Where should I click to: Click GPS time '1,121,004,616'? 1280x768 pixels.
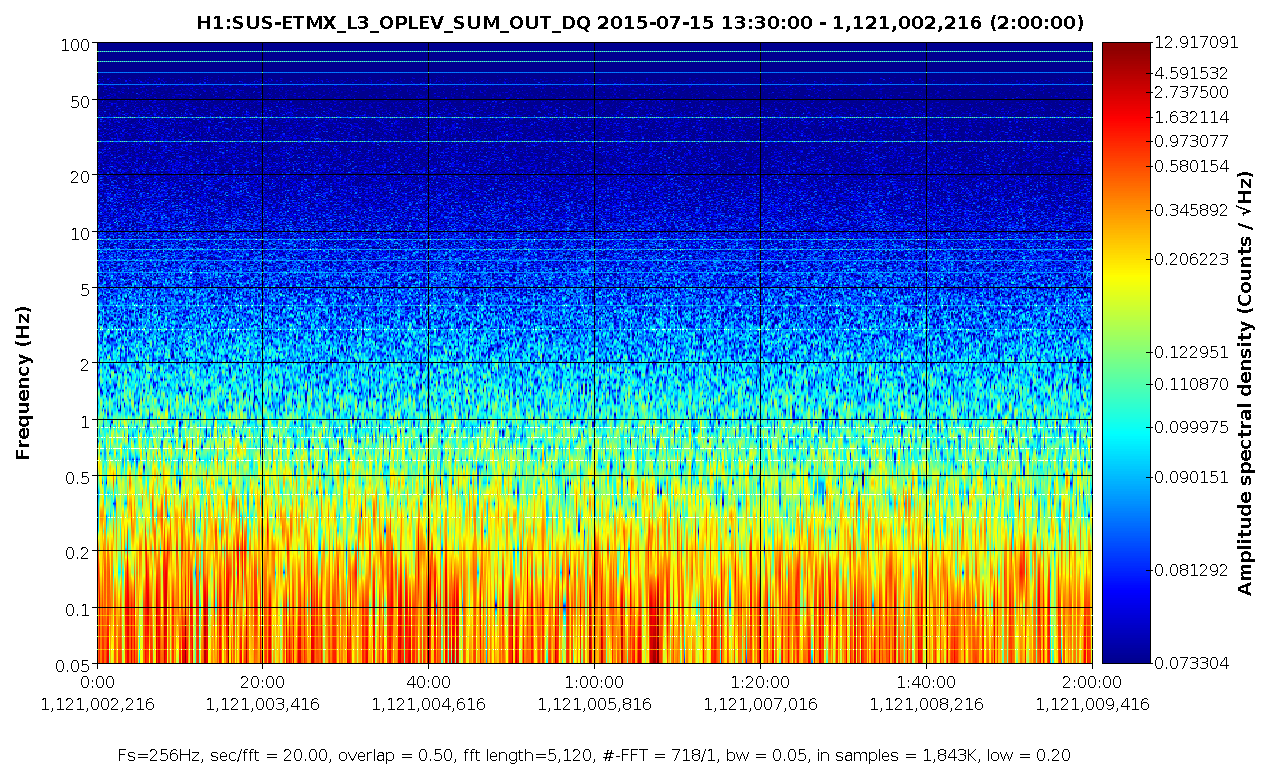point(428,704)
